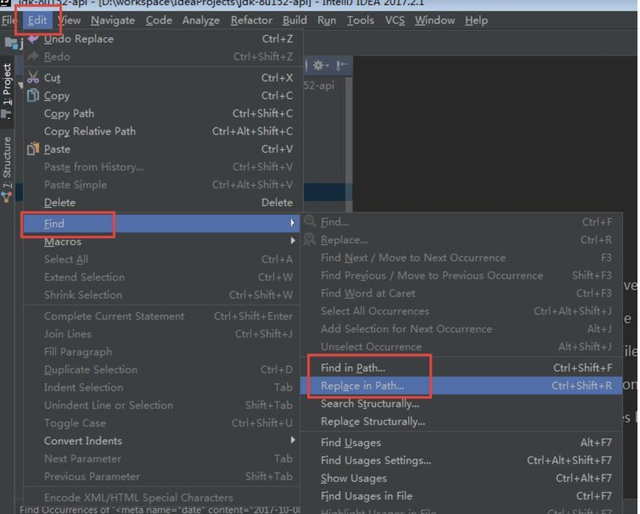Choose Search Structurally...
Screen dimensions: 640x514
[x=462, y=403]
